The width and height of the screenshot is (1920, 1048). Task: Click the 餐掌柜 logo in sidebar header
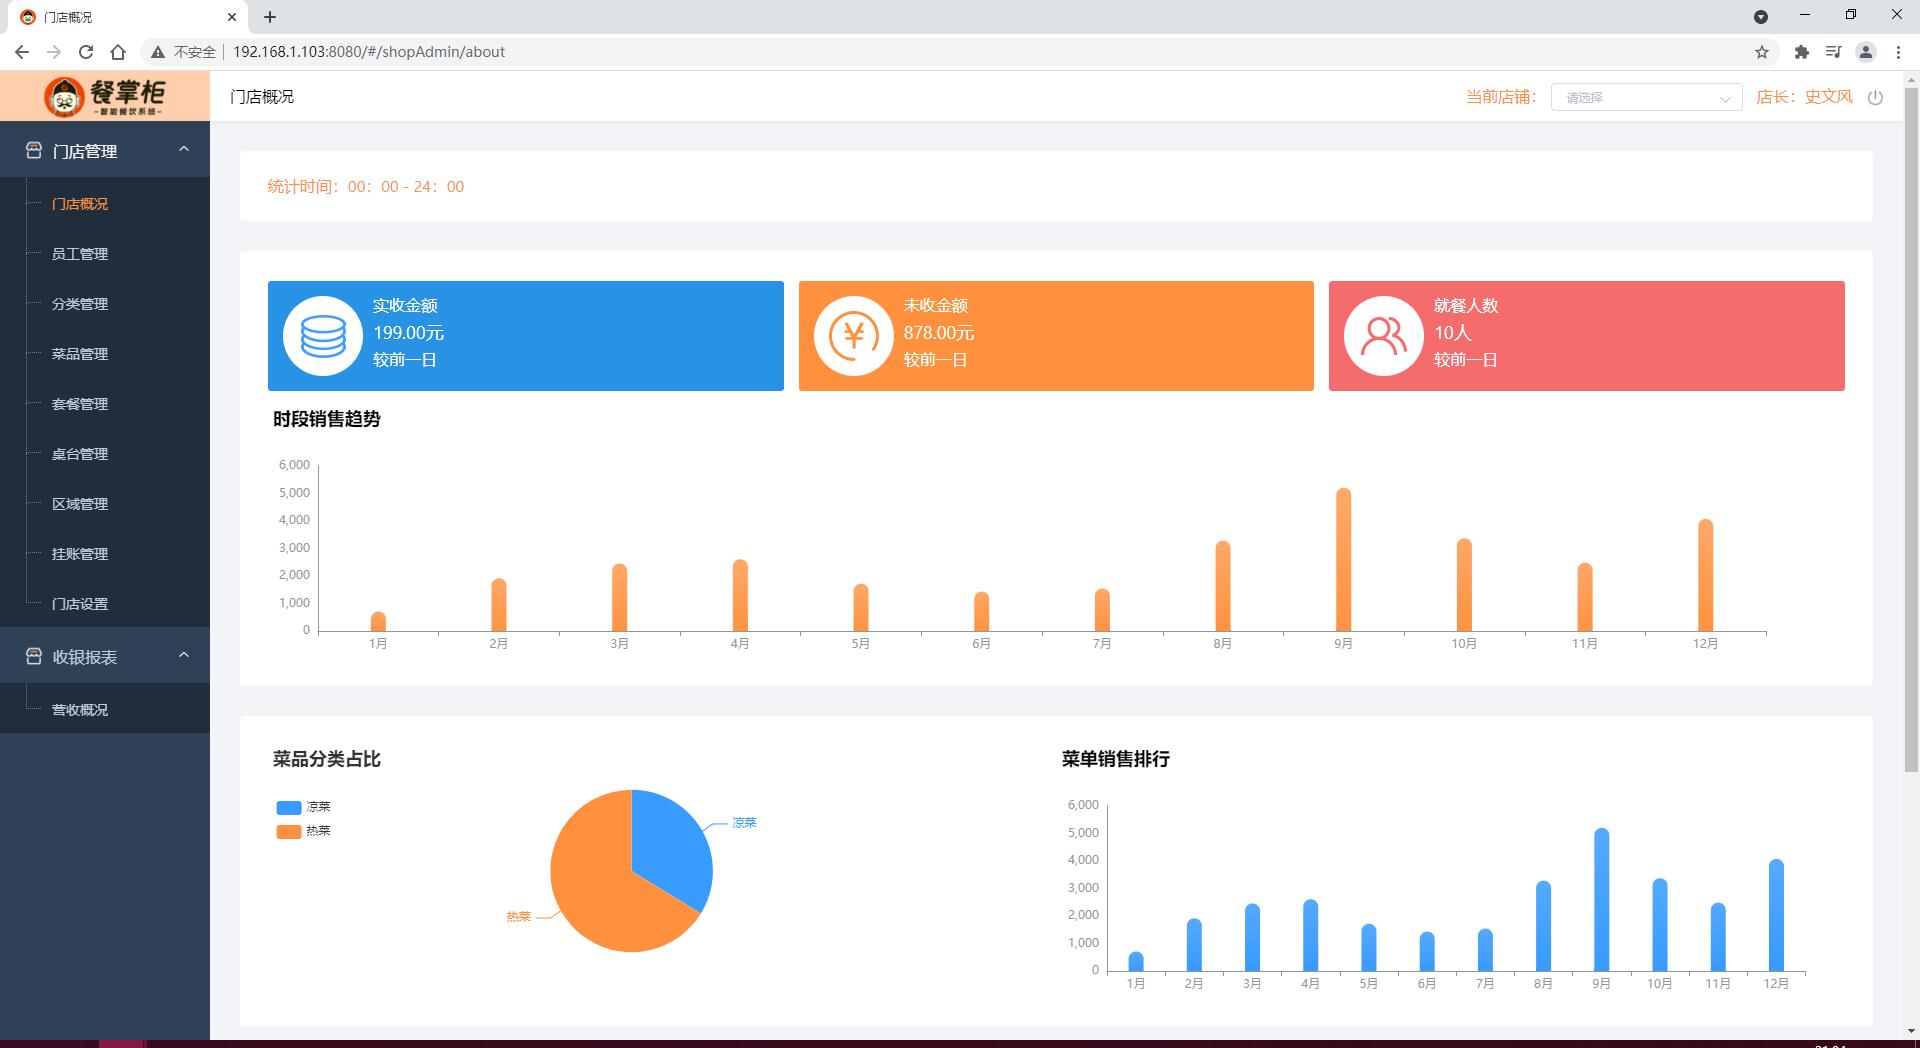click(x=105, y=96)
